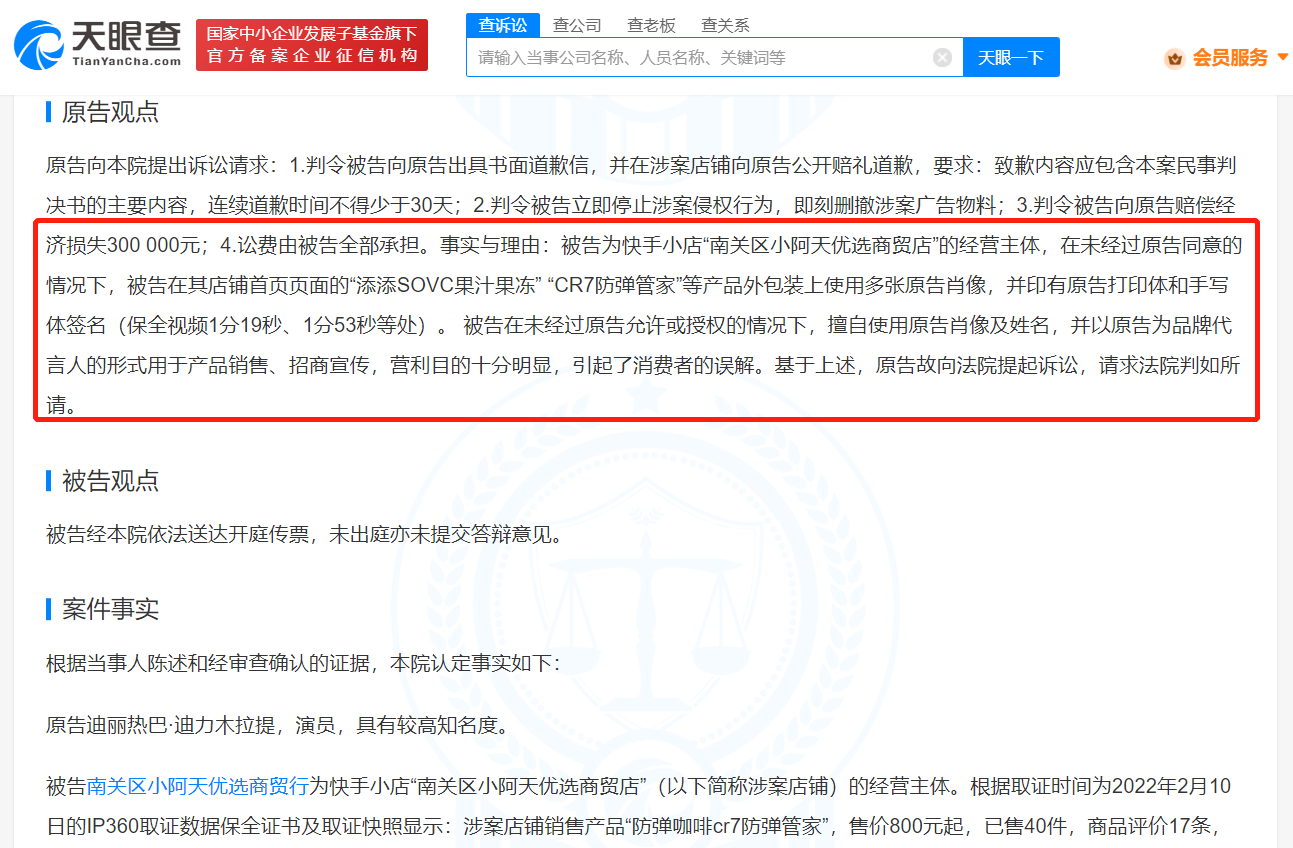Image resolution: width=1293 pixels, height=848 pixels.
Task: Click the red 国家中小企业发展子基金旗下 badge
Action: 311,44
